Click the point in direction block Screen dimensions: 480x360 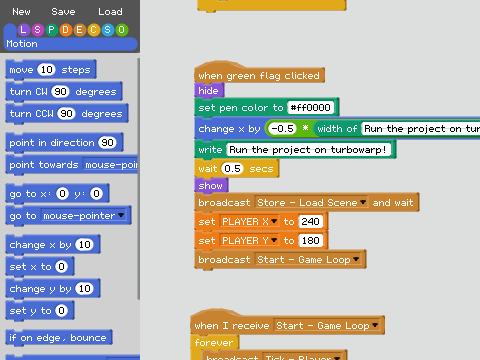pyautogui.click(x=65, y=143)
